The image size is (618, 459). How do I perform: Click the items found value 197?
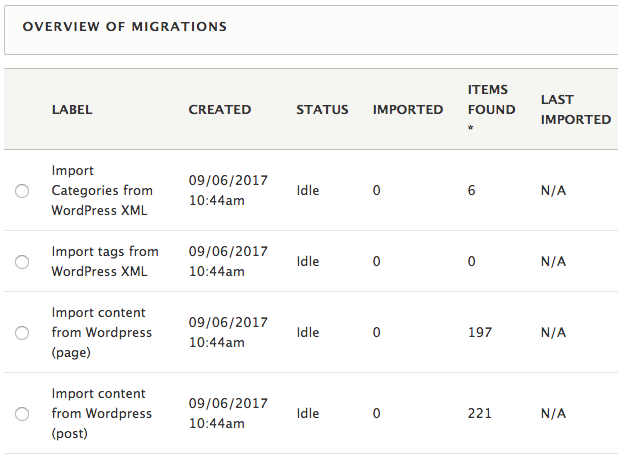480,332
